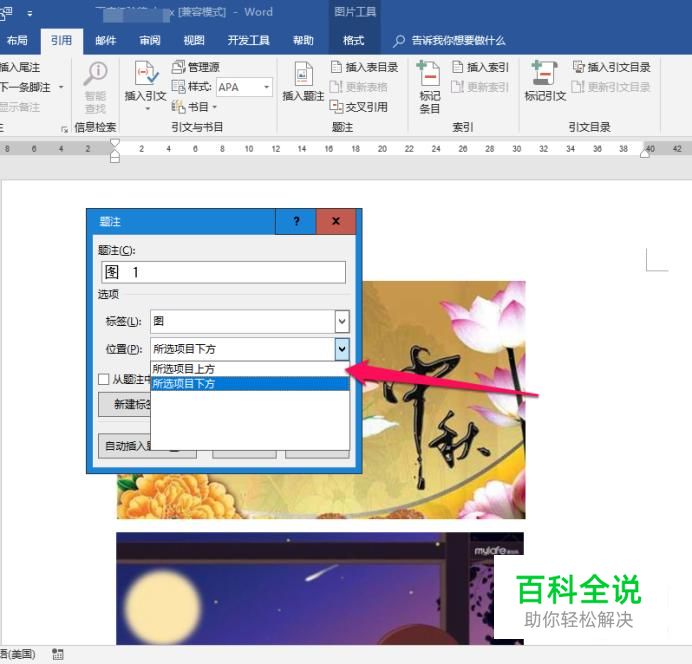Open the Picture Tools Format tab
This screenshot has width=692, height=664.
354,41
